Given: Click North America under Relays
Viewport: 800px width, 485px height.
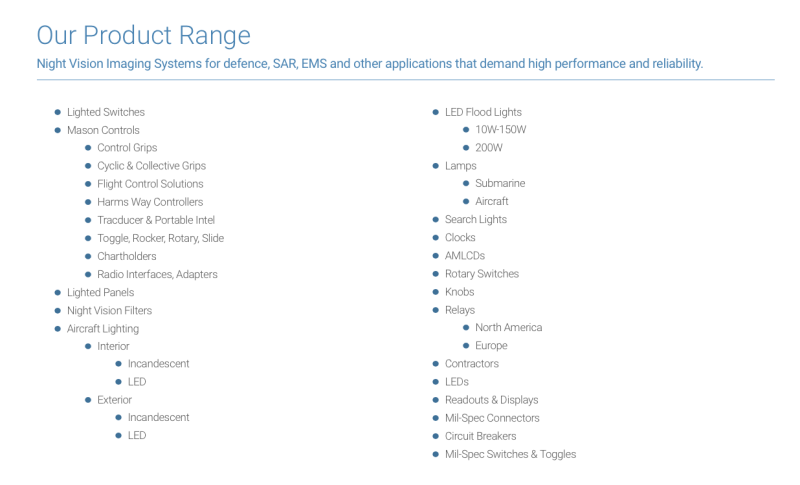Looking at the screenshot, I should (x=508, y=327).
